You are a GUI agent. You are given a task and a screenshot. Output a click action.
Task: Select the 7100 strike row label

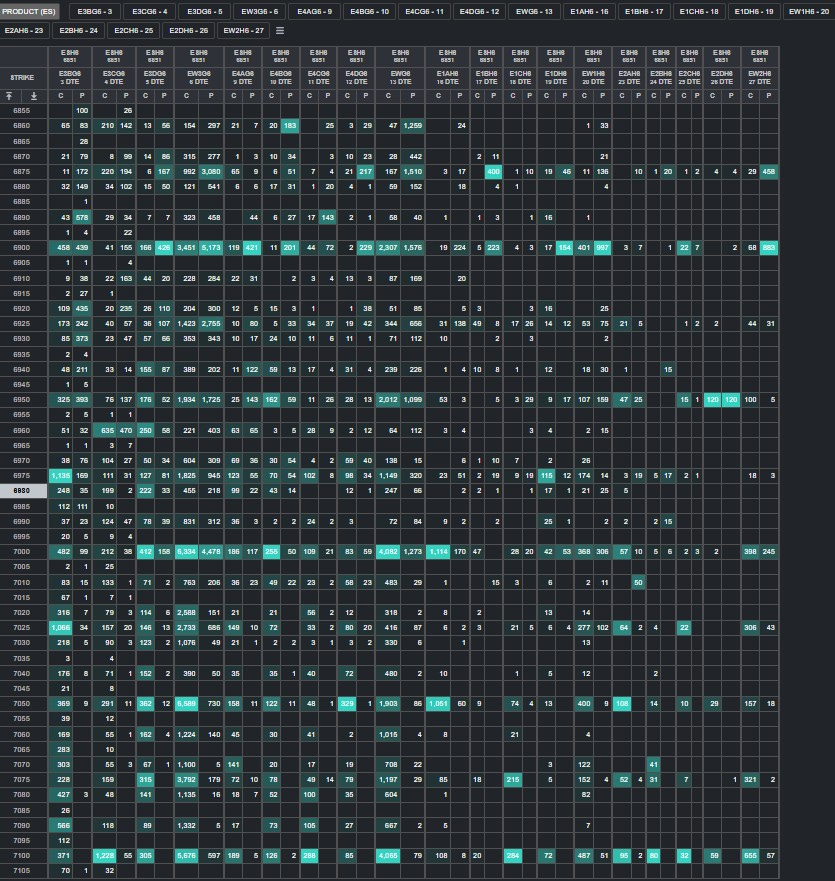[22, 856]
